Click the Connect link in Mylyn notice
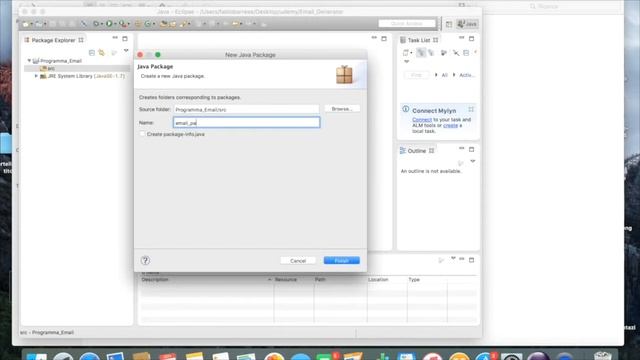This screenshot has width=640, height=360. (x=422, y=120)
